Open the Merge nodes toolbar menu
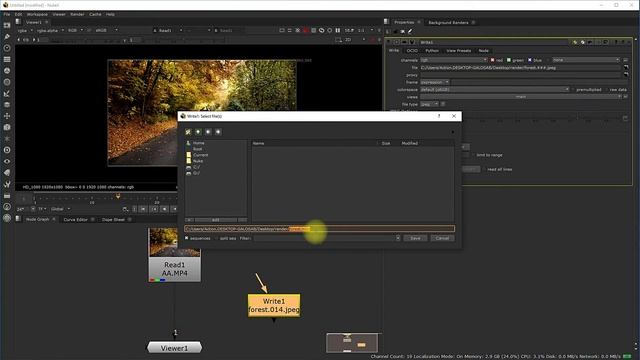Image resolution: width=640 pixels, height=360 pixels. (7, 105)
